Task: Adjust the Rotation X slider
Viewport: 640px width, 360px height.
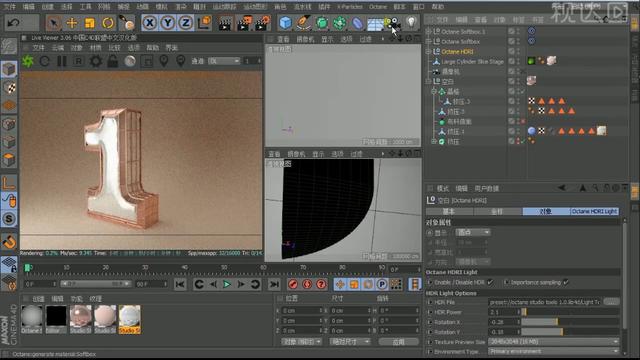Action: point(570,322)
